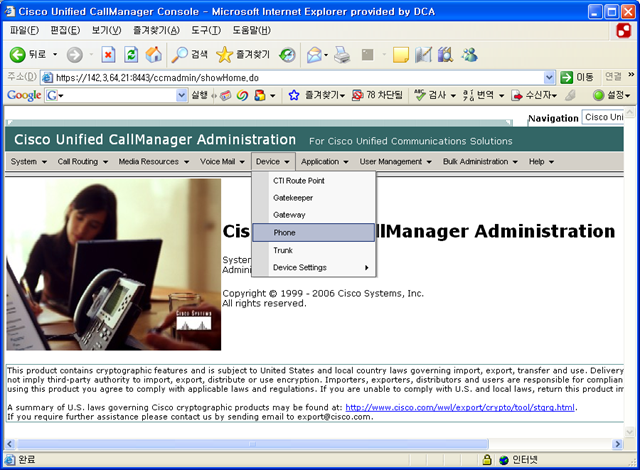Click the Google toolbar settings green icon
This screenshot has height=470, width=640.
pos(598,95)
